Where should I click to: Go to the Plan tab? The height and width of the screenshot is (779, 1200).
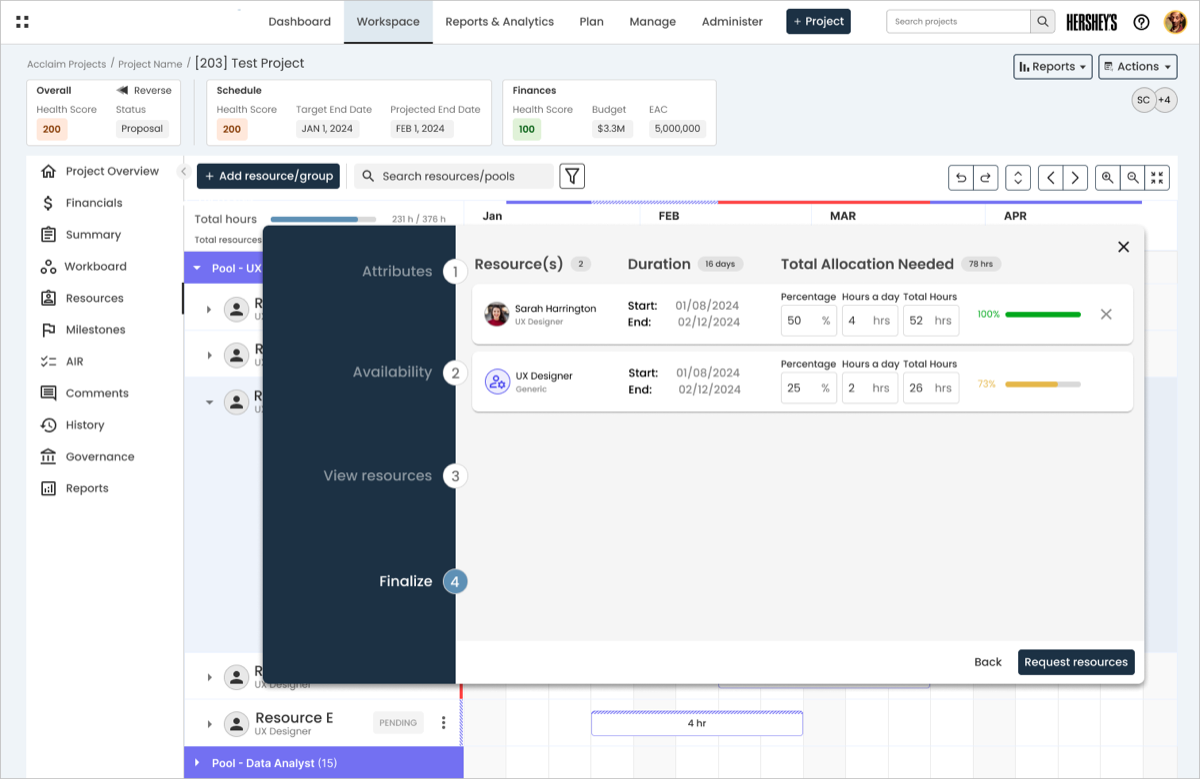(x=591, y=22)
